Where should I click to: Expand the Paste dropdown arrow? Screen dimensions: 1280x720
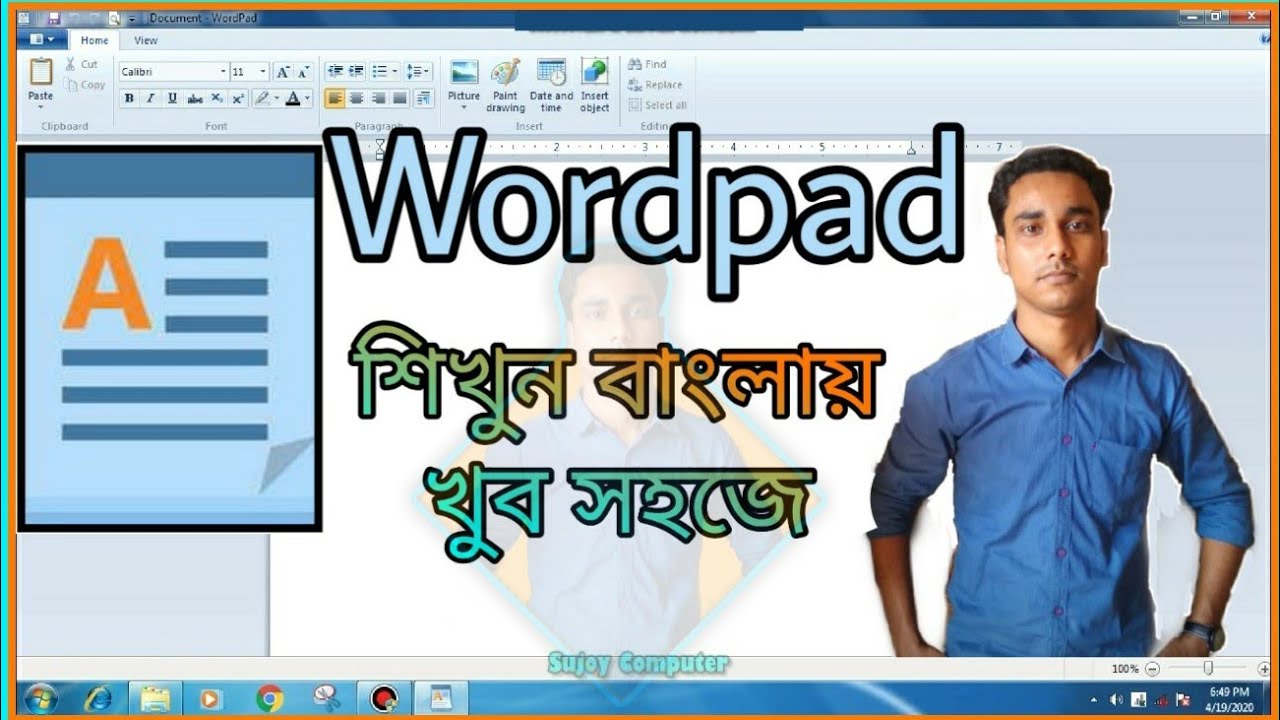[x=41, y=107]
